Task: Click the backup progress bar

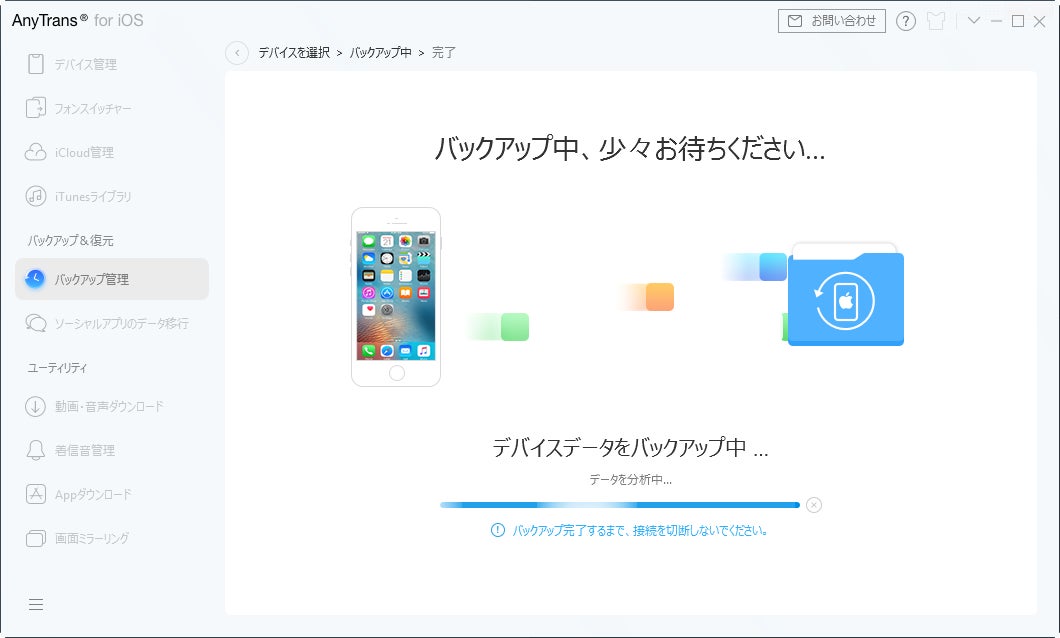Action: click(x=620, y=505)
